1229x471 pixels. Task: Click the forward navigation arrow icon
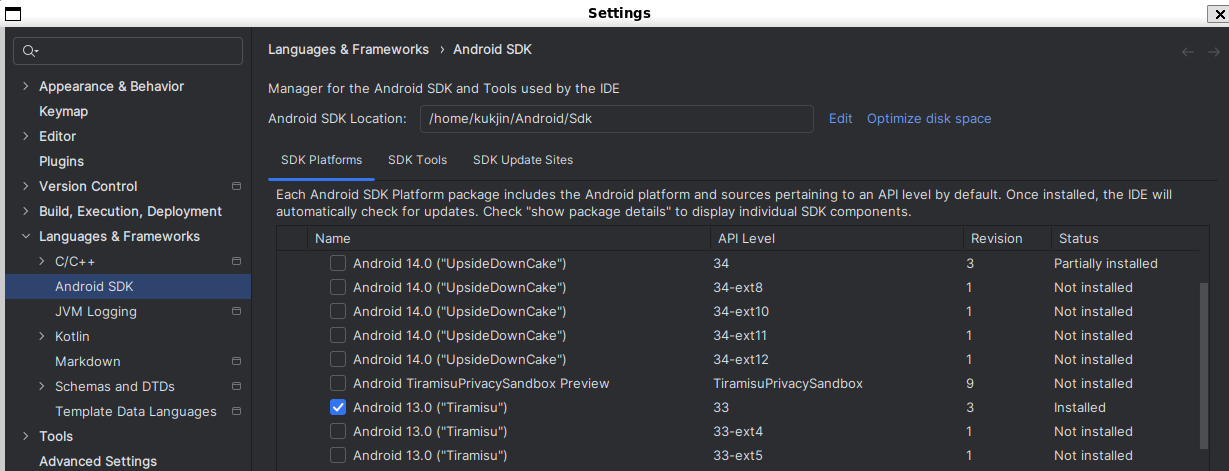[1213, 52]
